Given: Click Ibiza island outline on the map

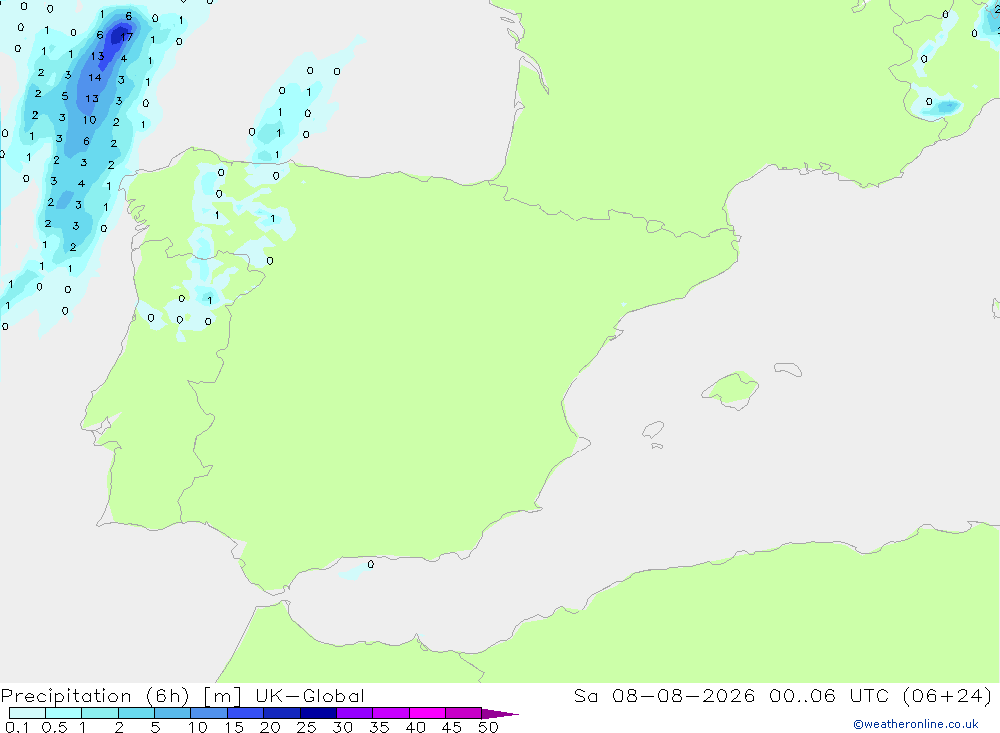Looking at the screenshot, I should pos(653,429).
